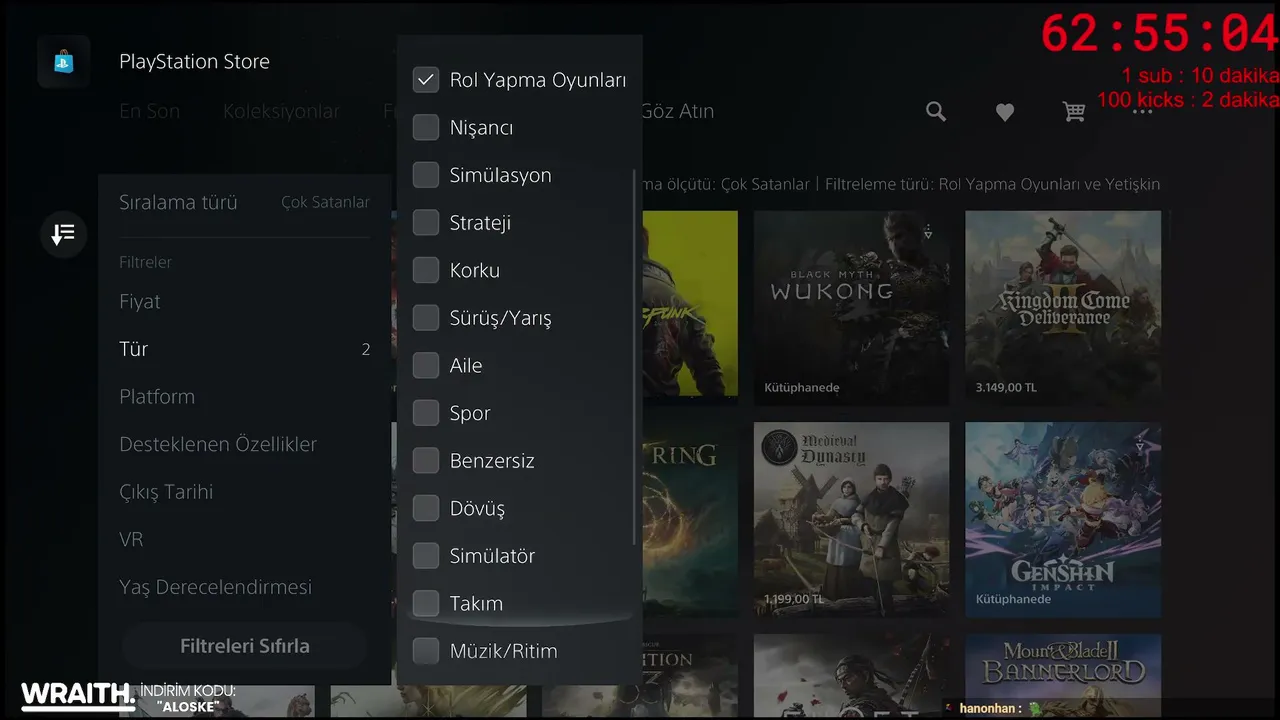1280x720 pixels.
Task: Open the Cyberpunk game tile
Action: pos(690,308)
